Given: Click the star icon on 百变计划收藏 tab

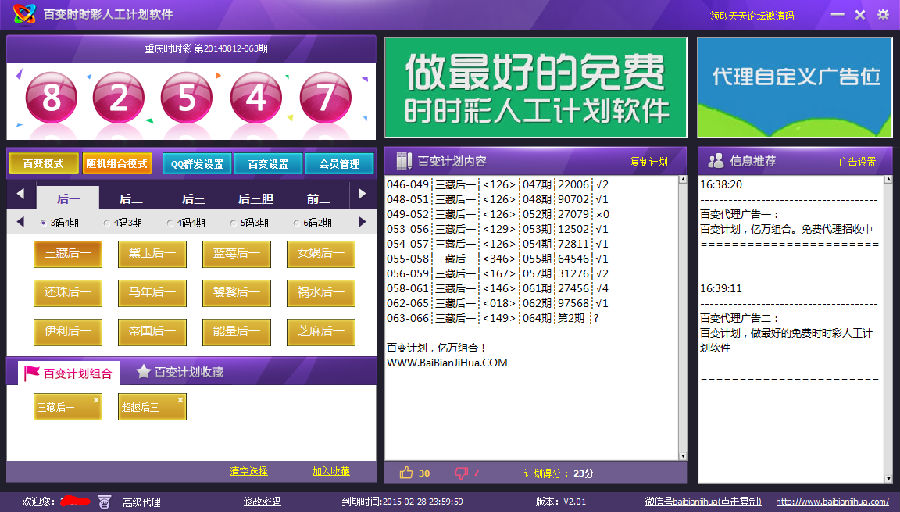Looking at the screenshot, I should (143, 372).
